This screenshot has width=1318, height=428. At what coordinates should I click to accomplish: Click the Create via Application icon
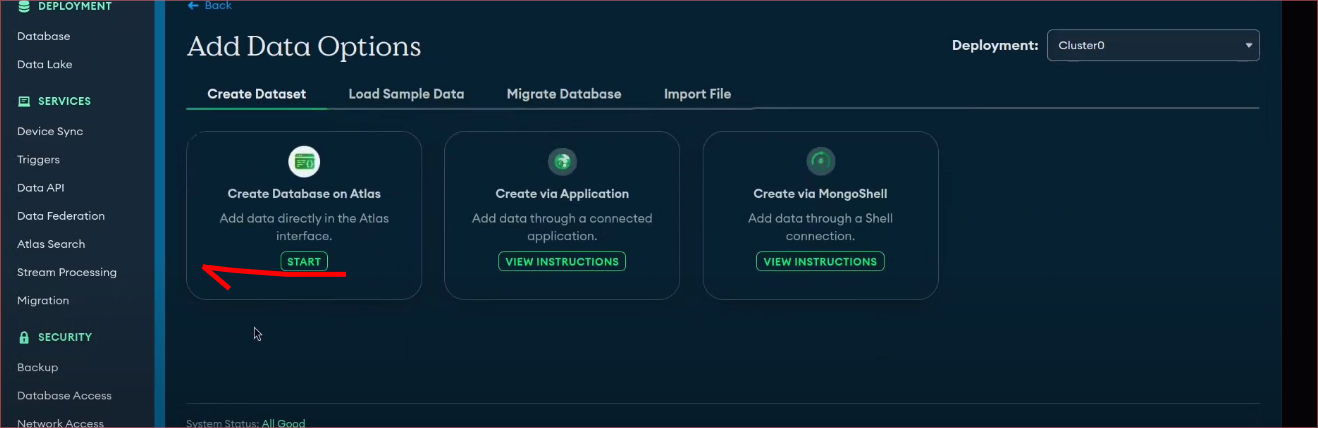(562, 161)
